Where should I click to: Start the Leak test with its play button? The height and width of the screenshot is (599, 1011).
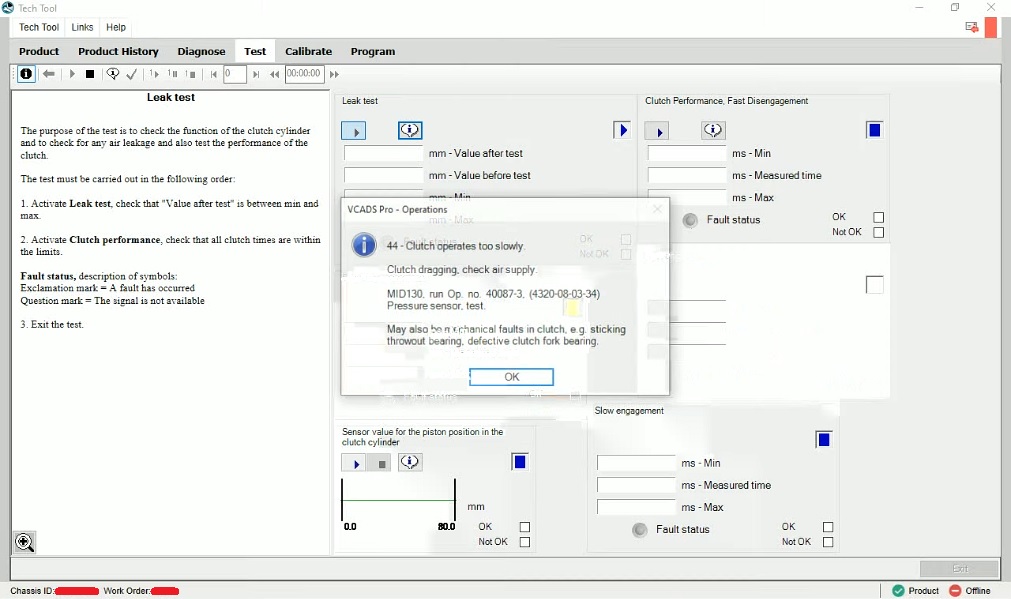click(x=353, y=131)
